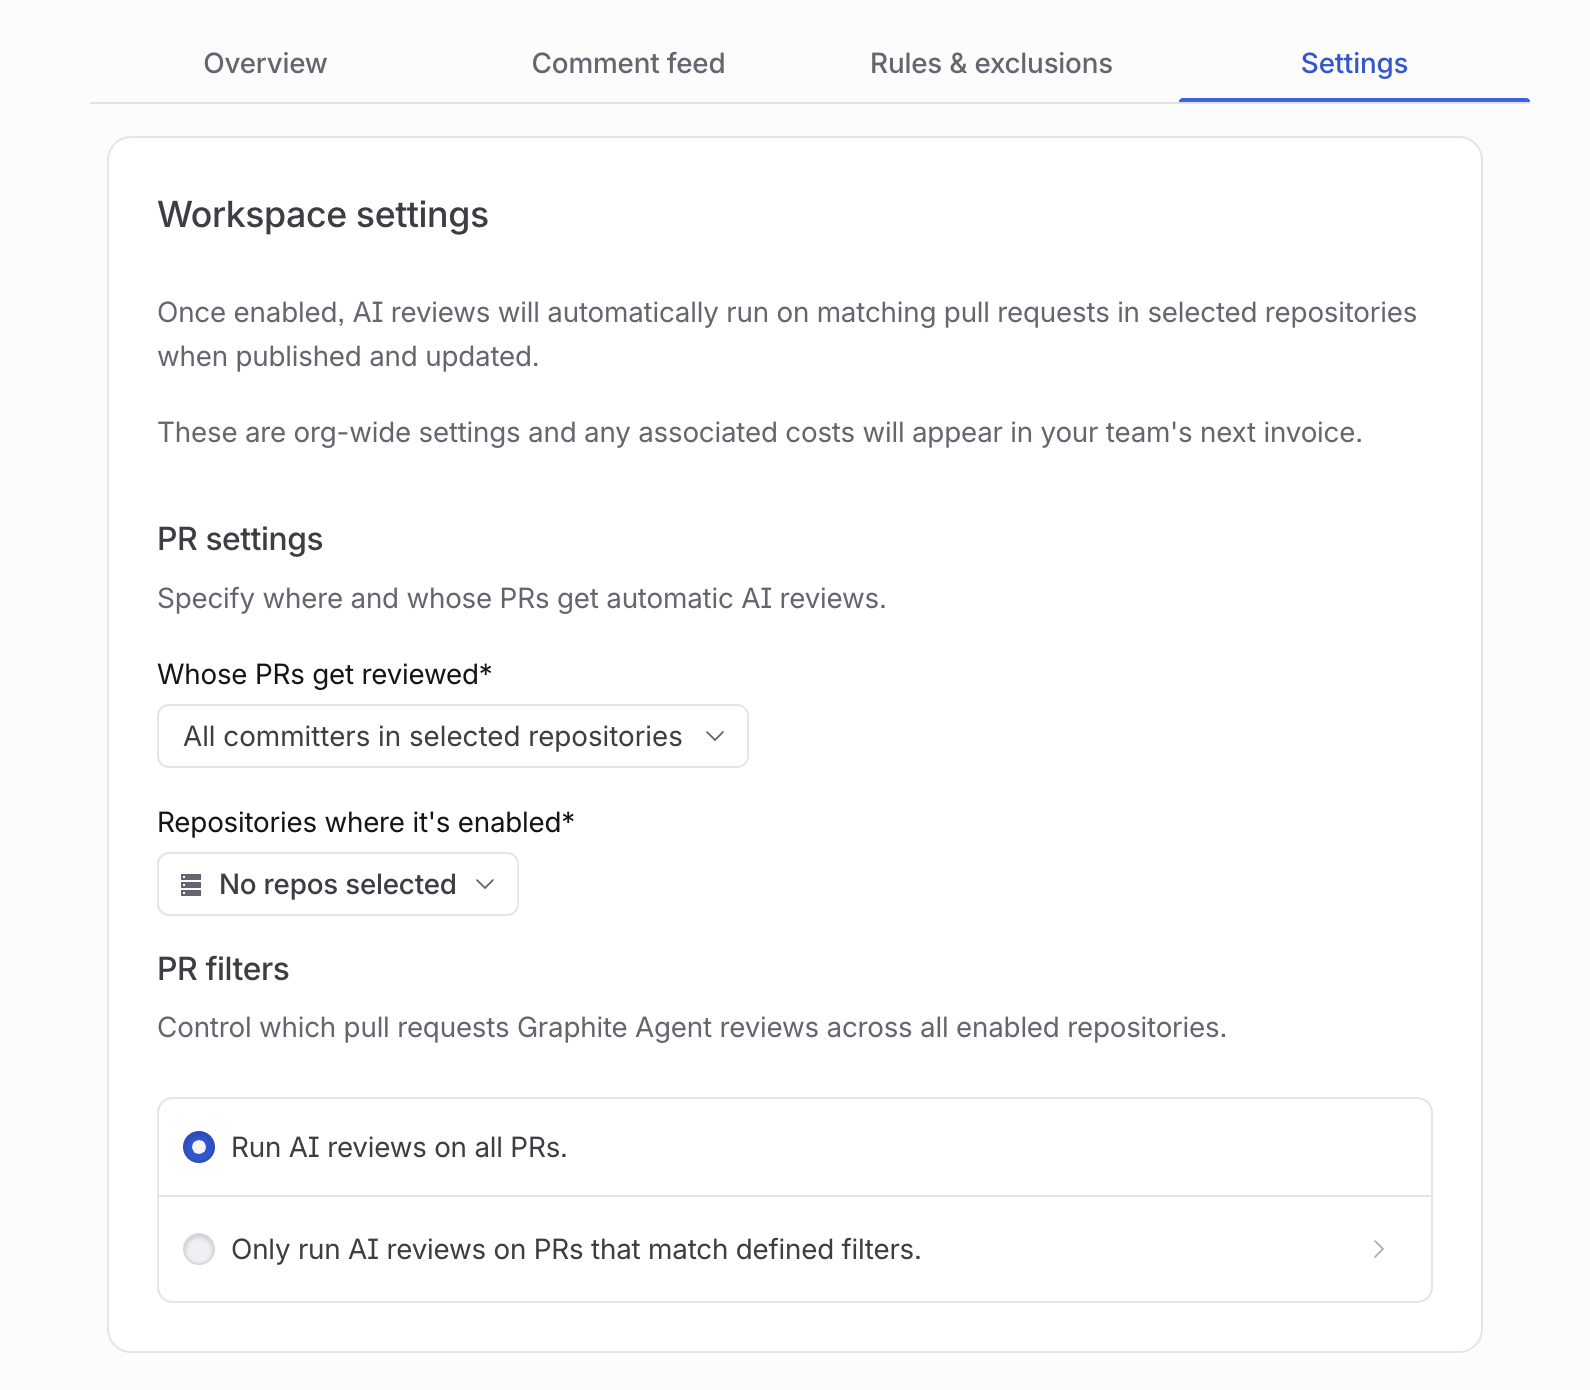This screenshot has height=1390, width=1590.
Task: Select the Run AI reviews on all PRs radio button
Action: tap(199, 1147)
